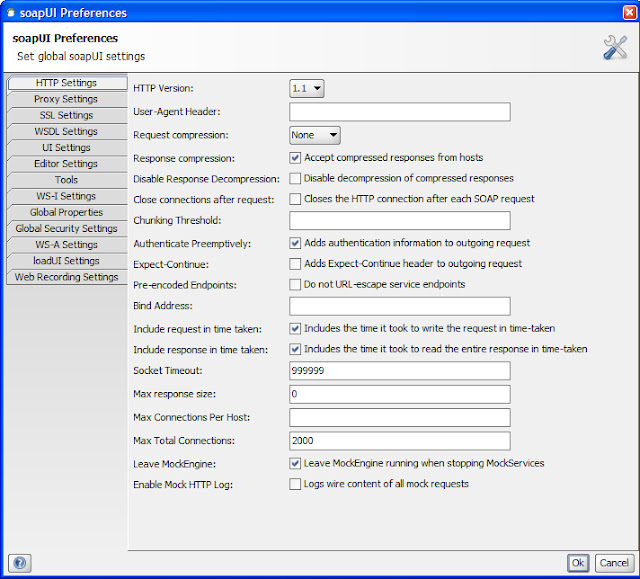The image size is (640, 579).
Task: Open the Request compression dropdown
Action: coord(315,135)
